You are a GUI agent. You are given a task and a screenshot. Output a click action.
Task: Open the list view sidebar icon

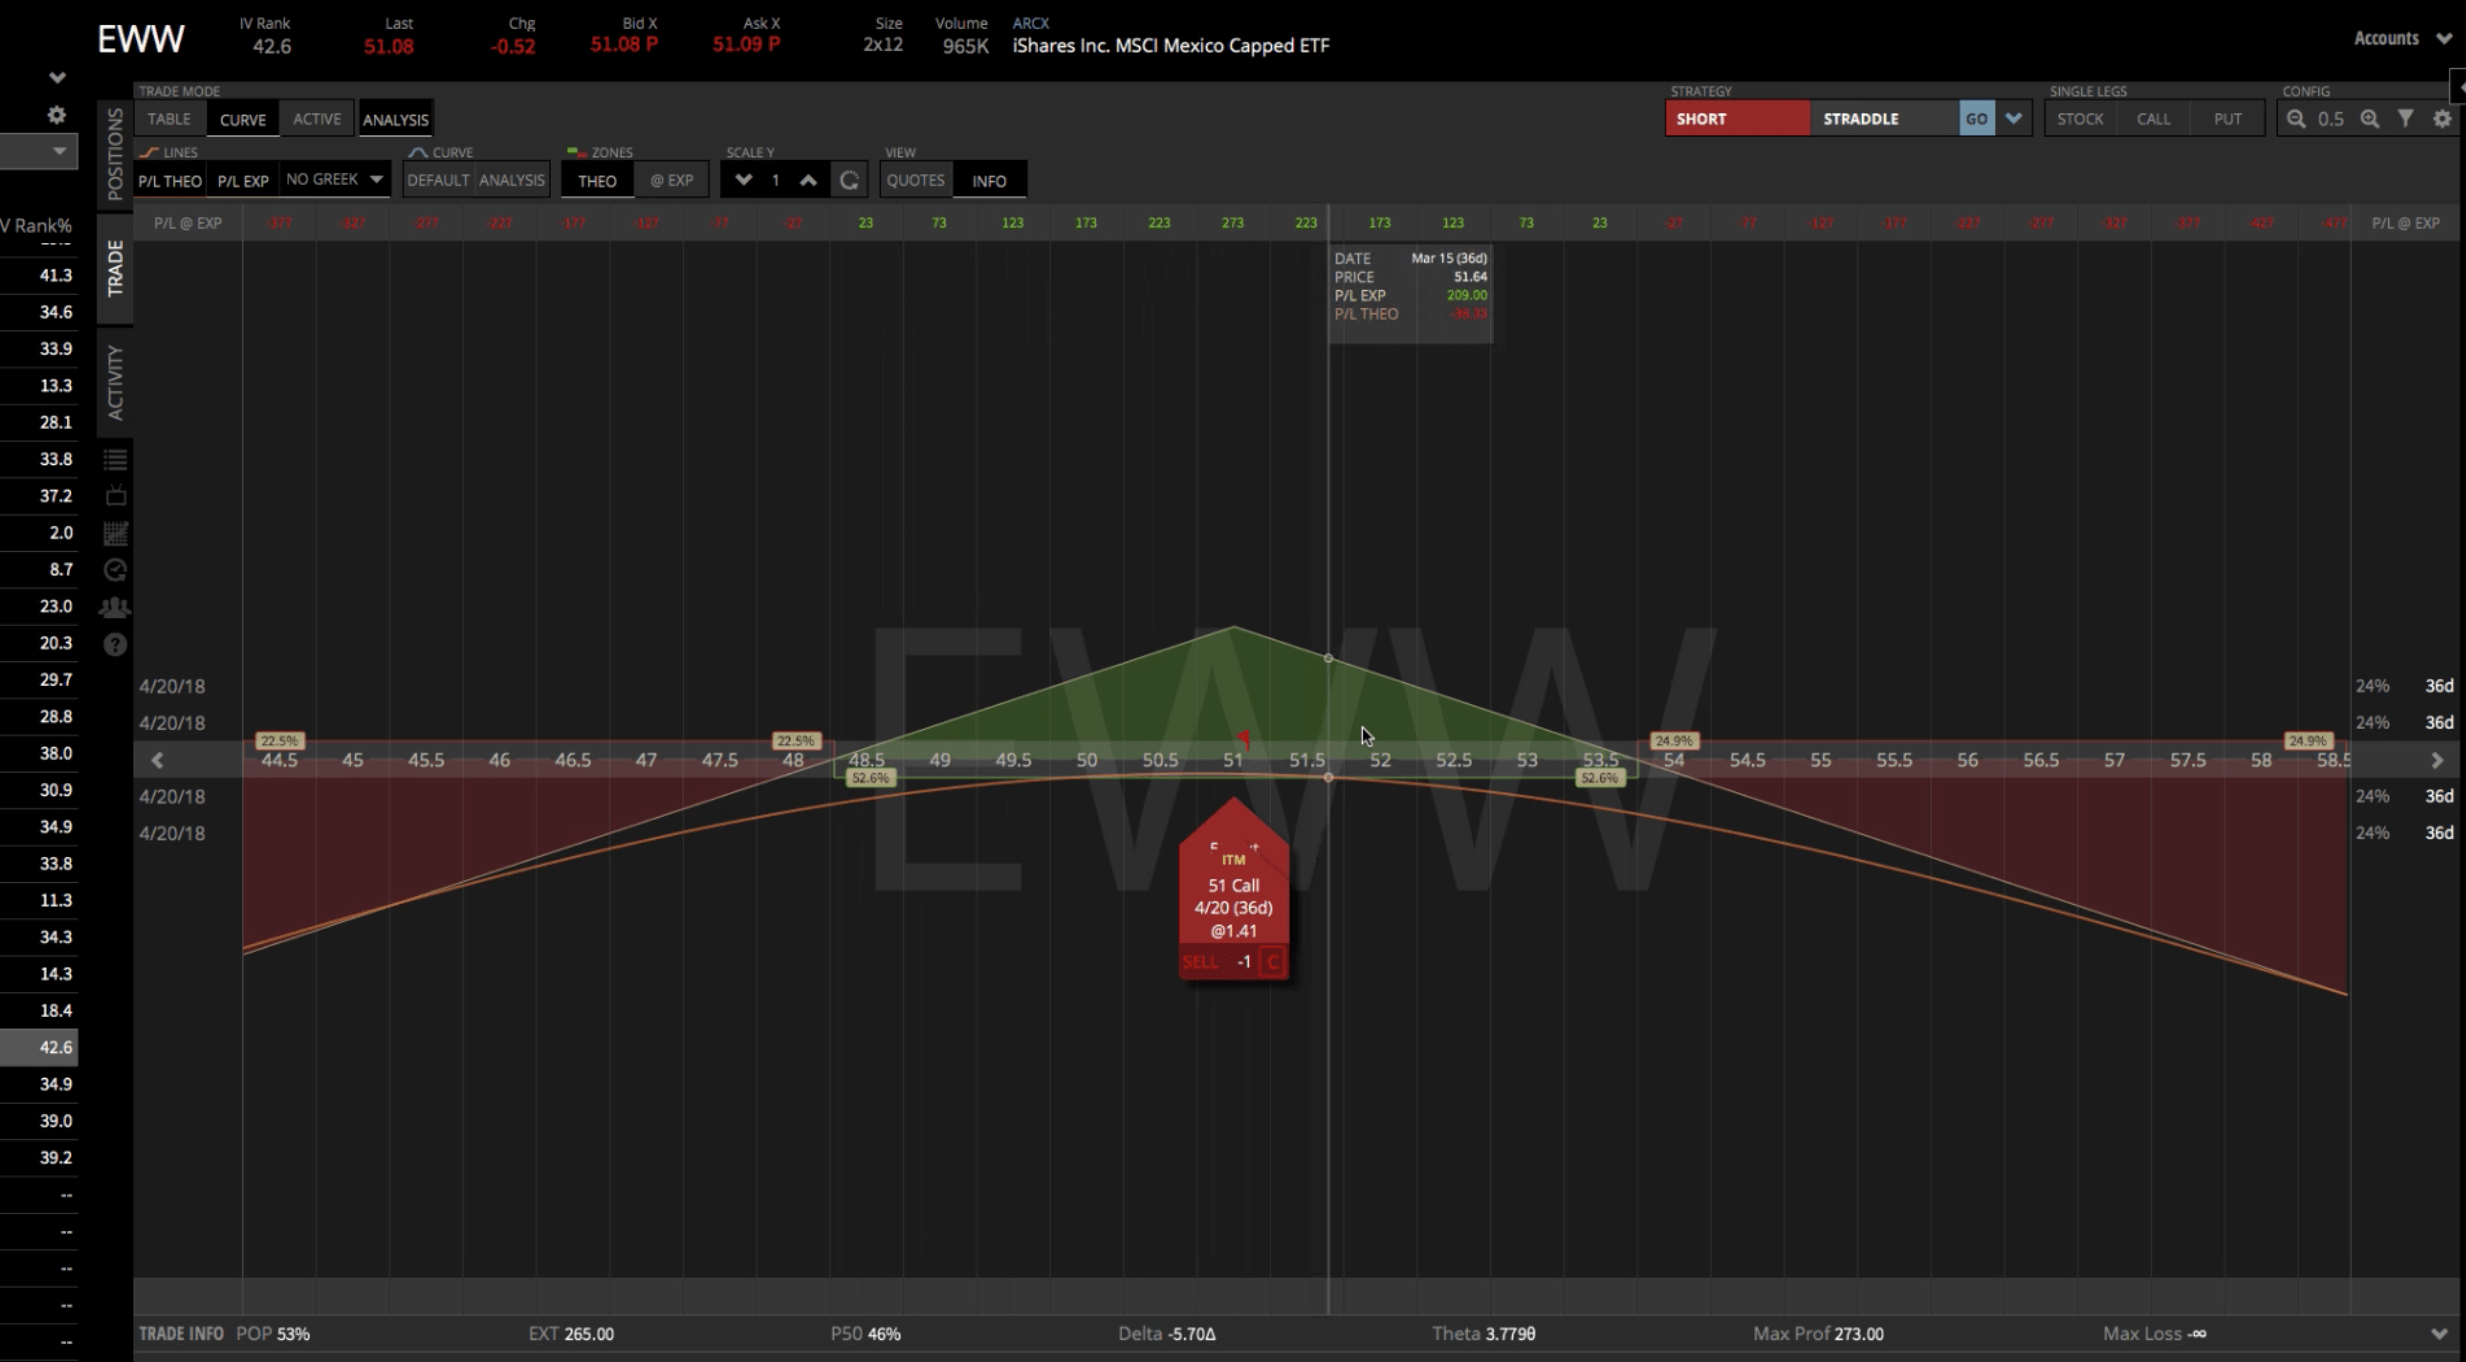[115, 459]
